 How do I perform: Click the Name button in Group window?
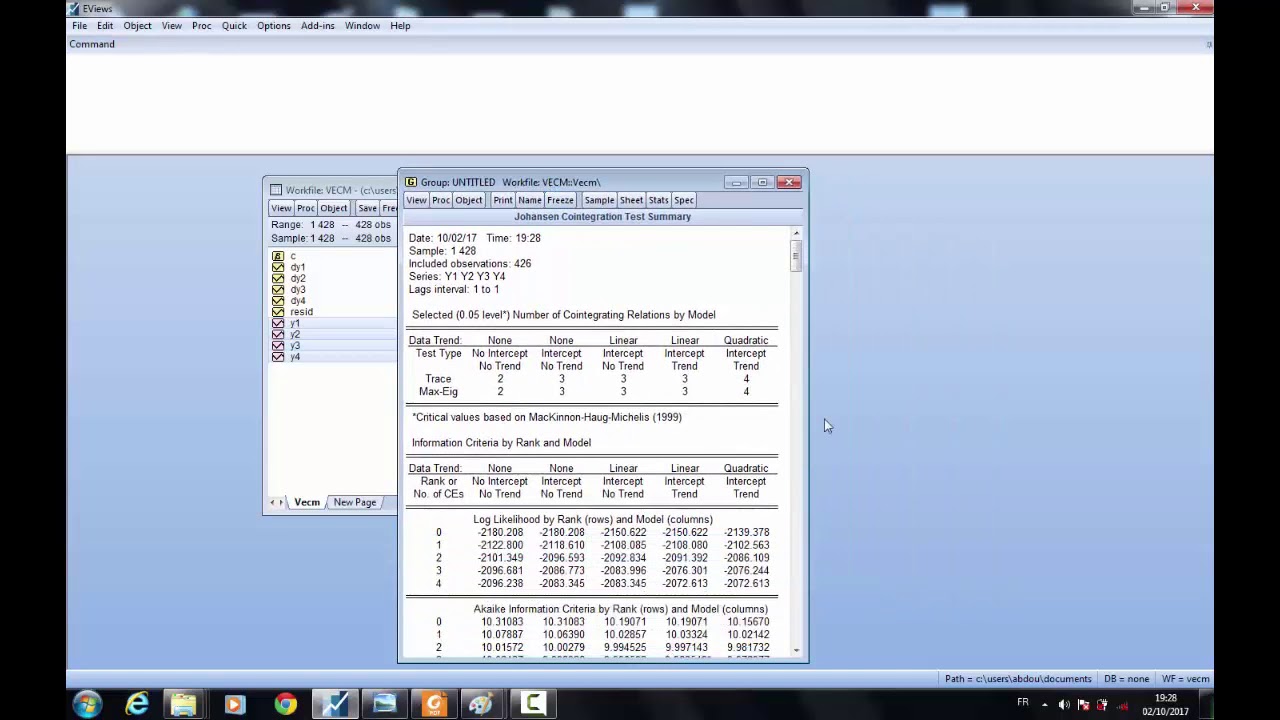pos(530,200)
